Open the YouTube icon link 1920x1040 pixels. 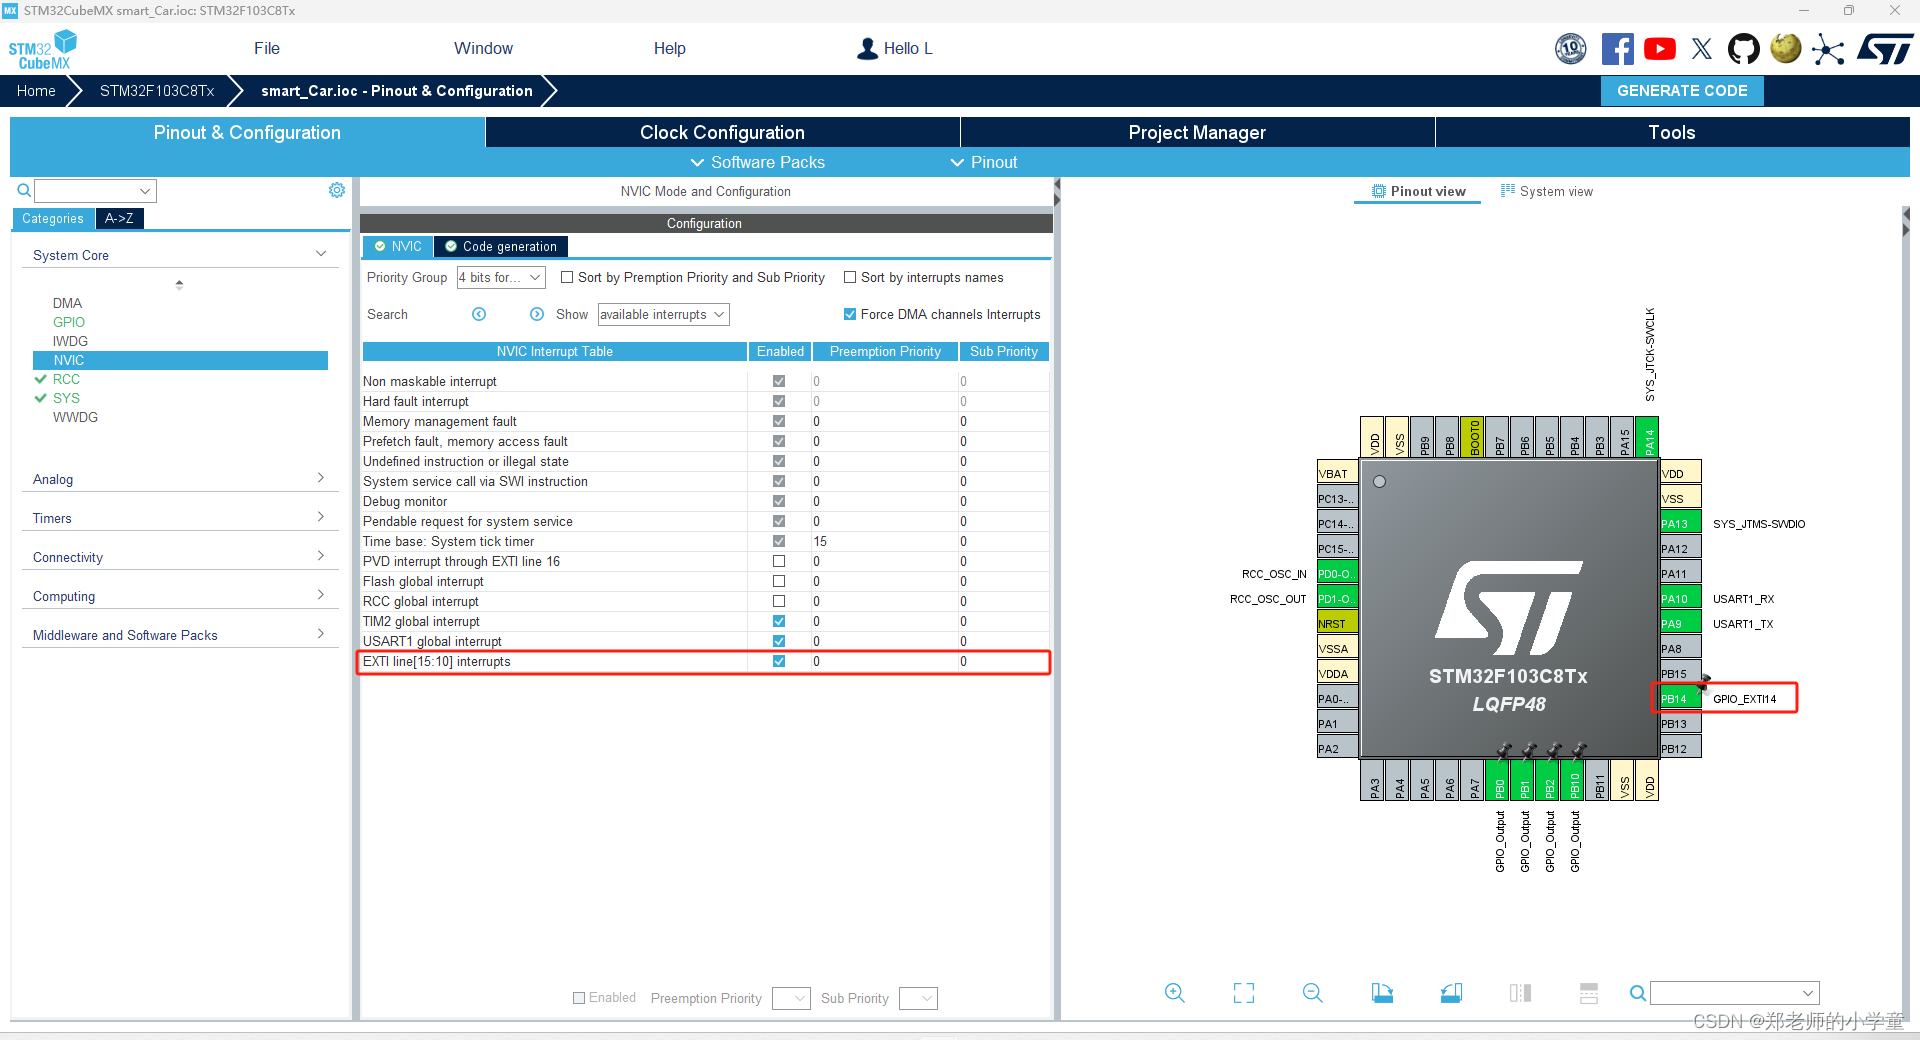tap(1660, 49)
